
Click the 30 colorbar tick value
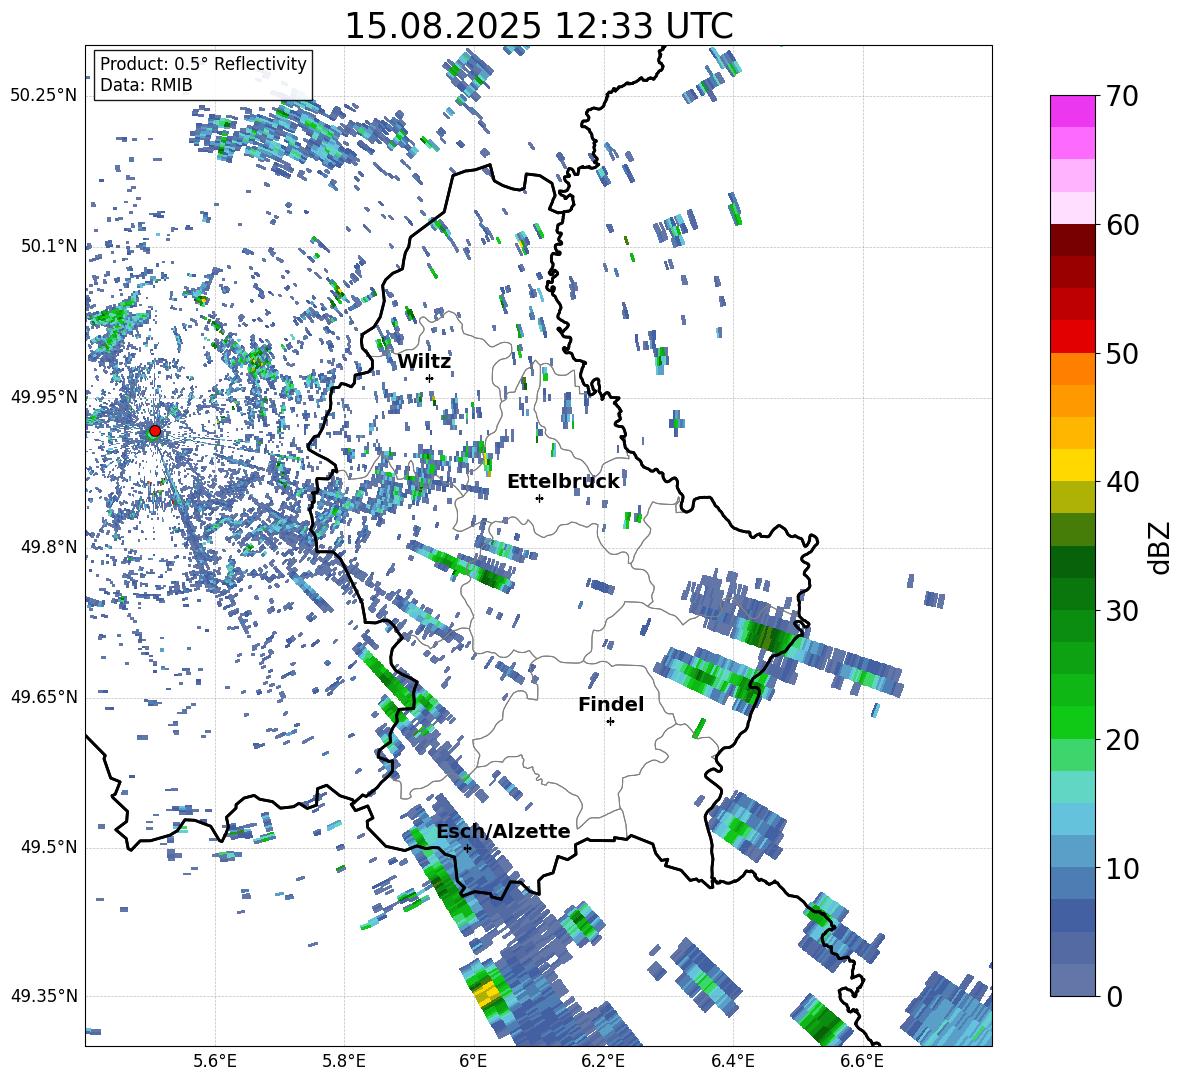coord(1122,611)
